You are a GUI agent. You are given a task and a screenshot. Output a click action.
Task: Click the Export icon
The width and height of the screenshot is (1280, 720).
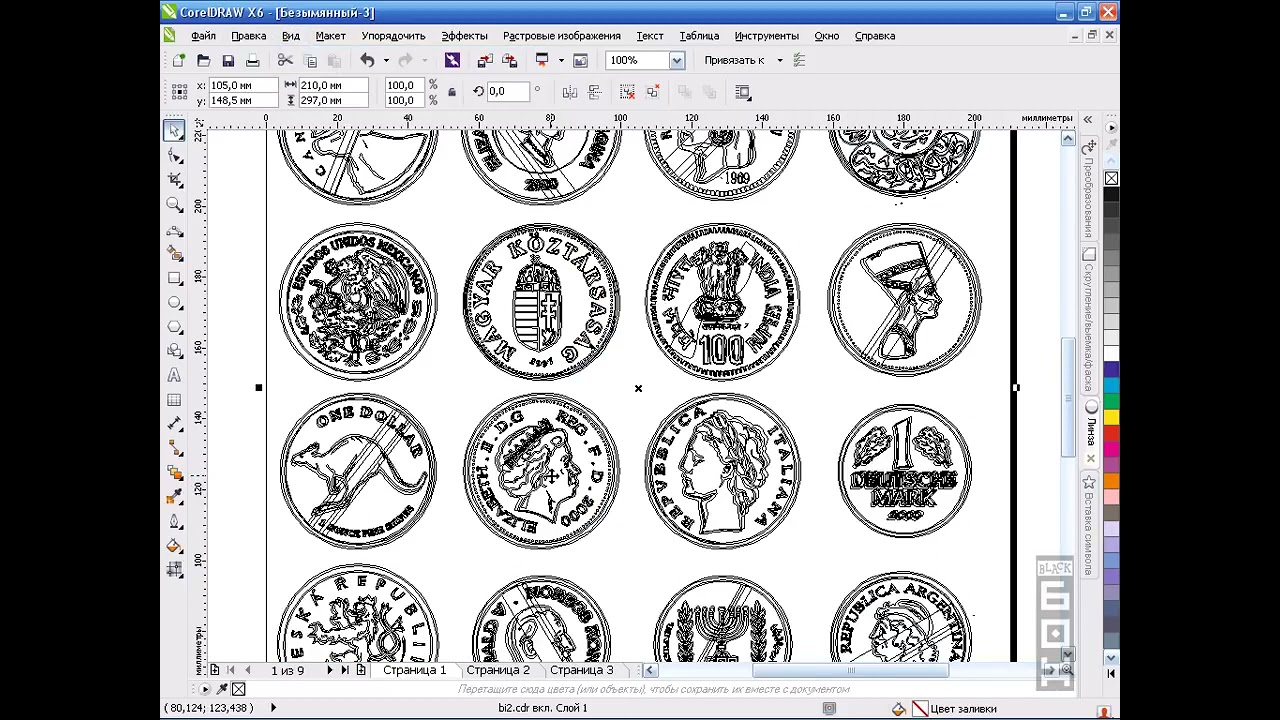(510, 61)
